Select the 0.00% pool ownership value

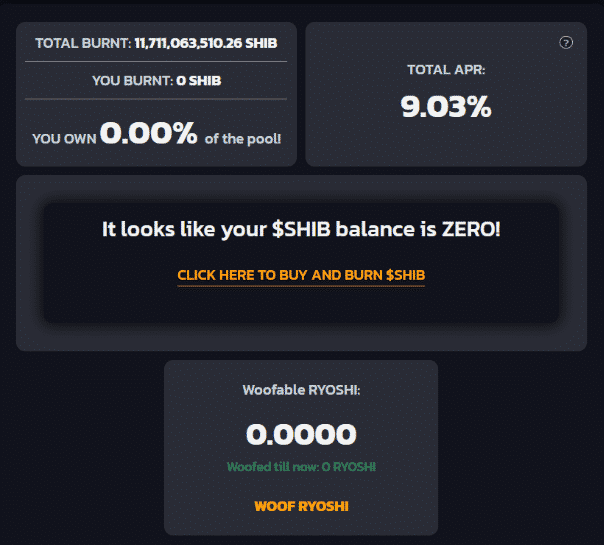148,133
